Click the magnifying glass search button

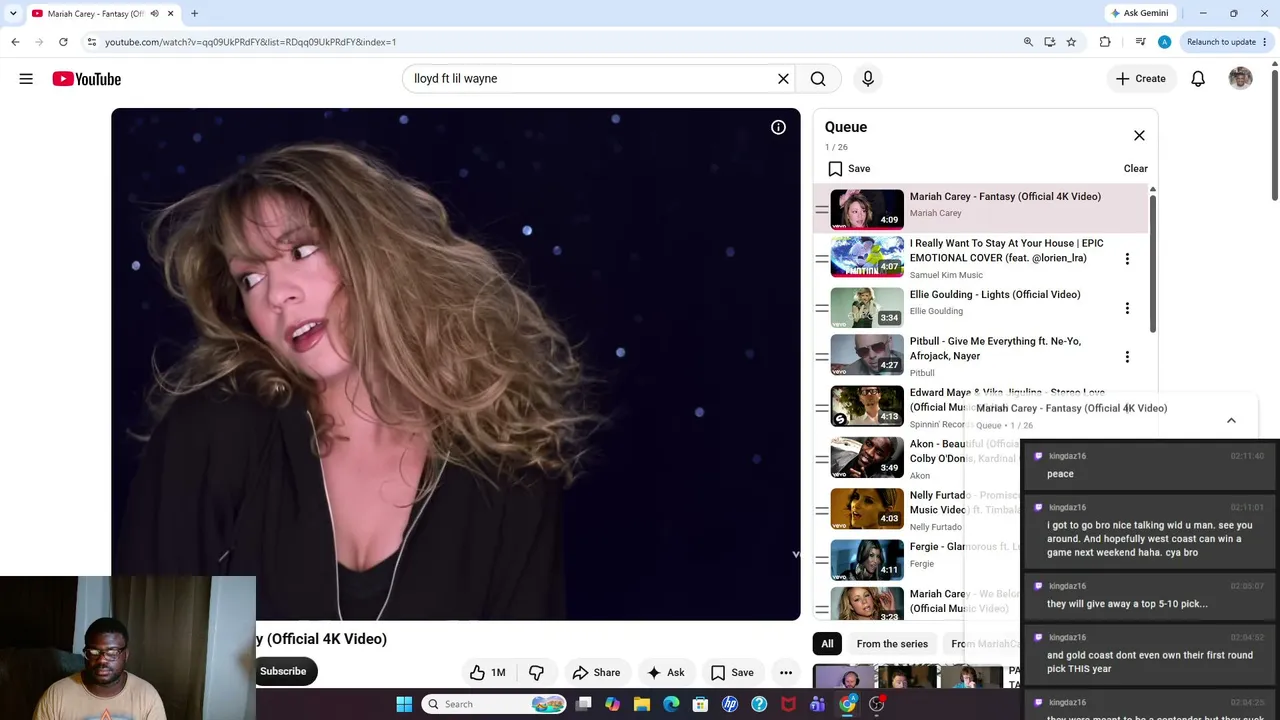click(x=818, y=79)
